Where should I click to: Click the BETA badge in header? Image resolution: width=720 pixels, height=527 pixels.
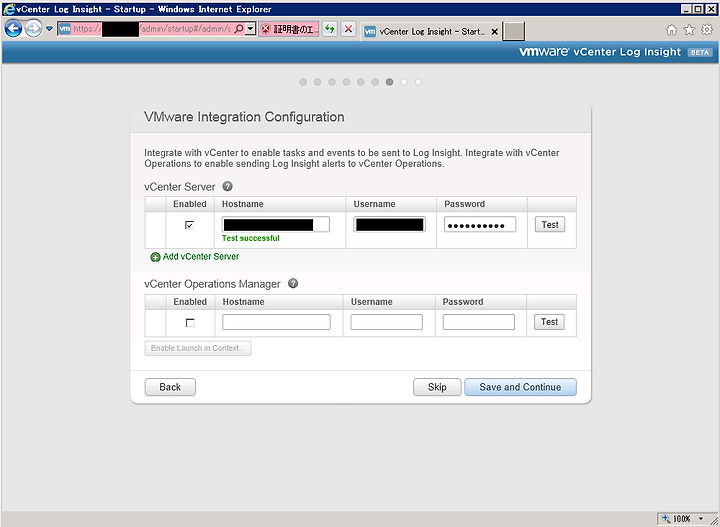coord(700,52)
